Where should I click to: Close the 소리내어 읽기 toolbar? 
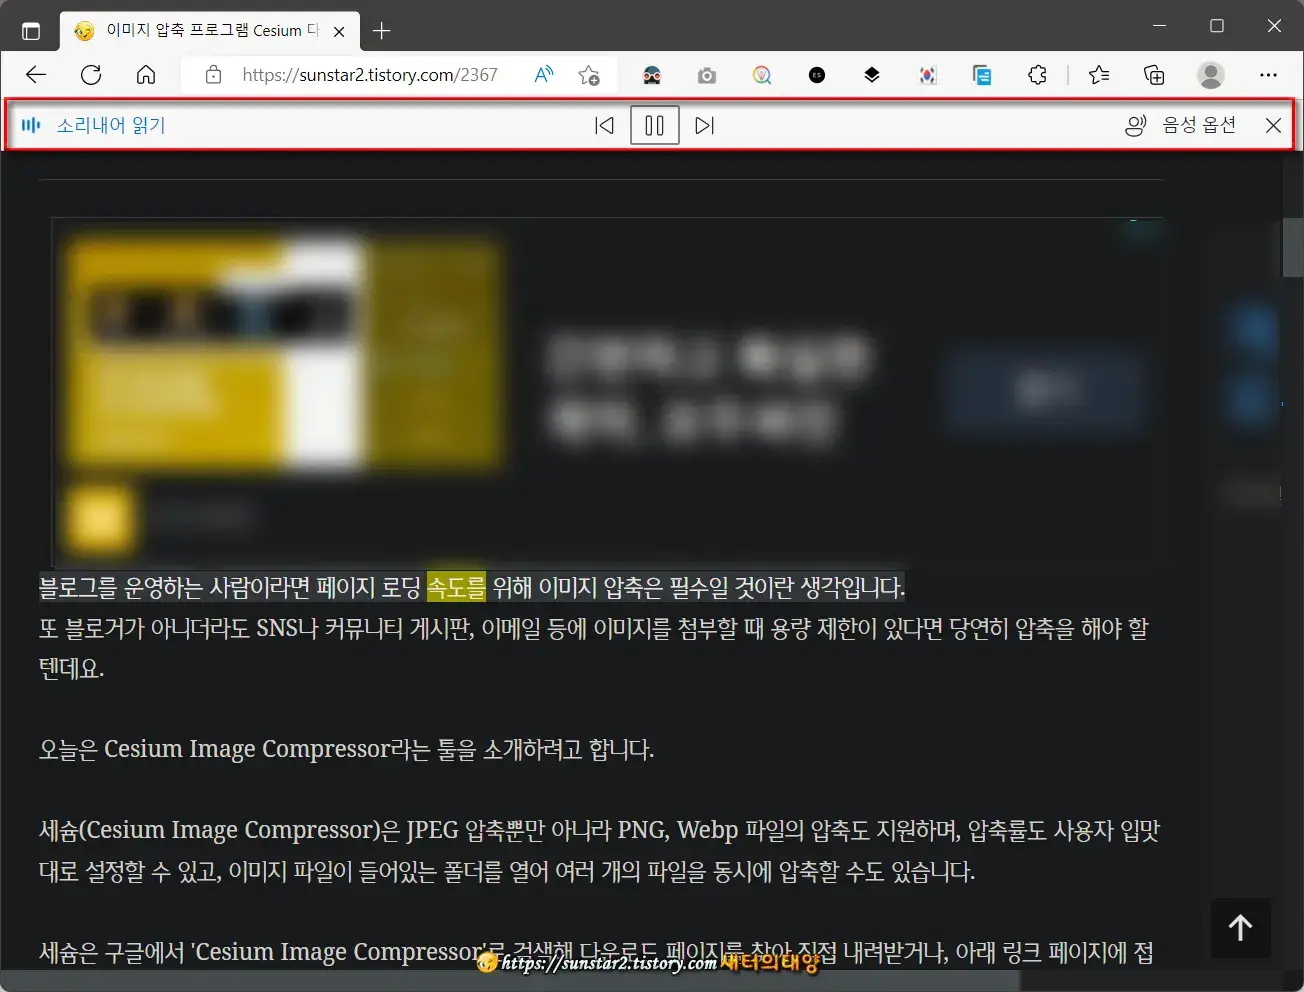pos(1273,125)
